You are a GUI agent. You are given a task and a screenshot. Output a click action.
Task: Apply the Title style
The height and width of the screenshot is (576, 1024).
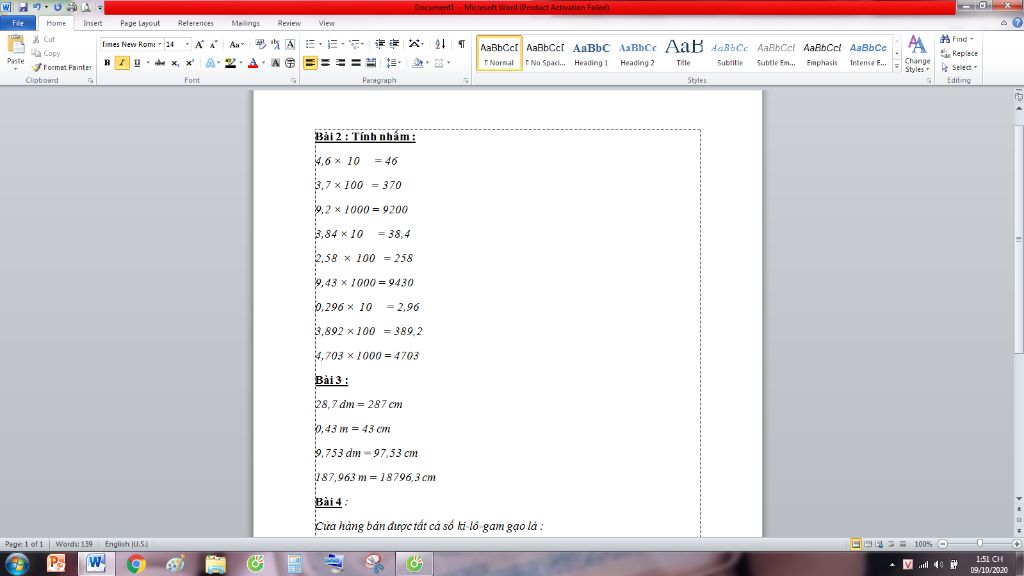pos(683,53)
